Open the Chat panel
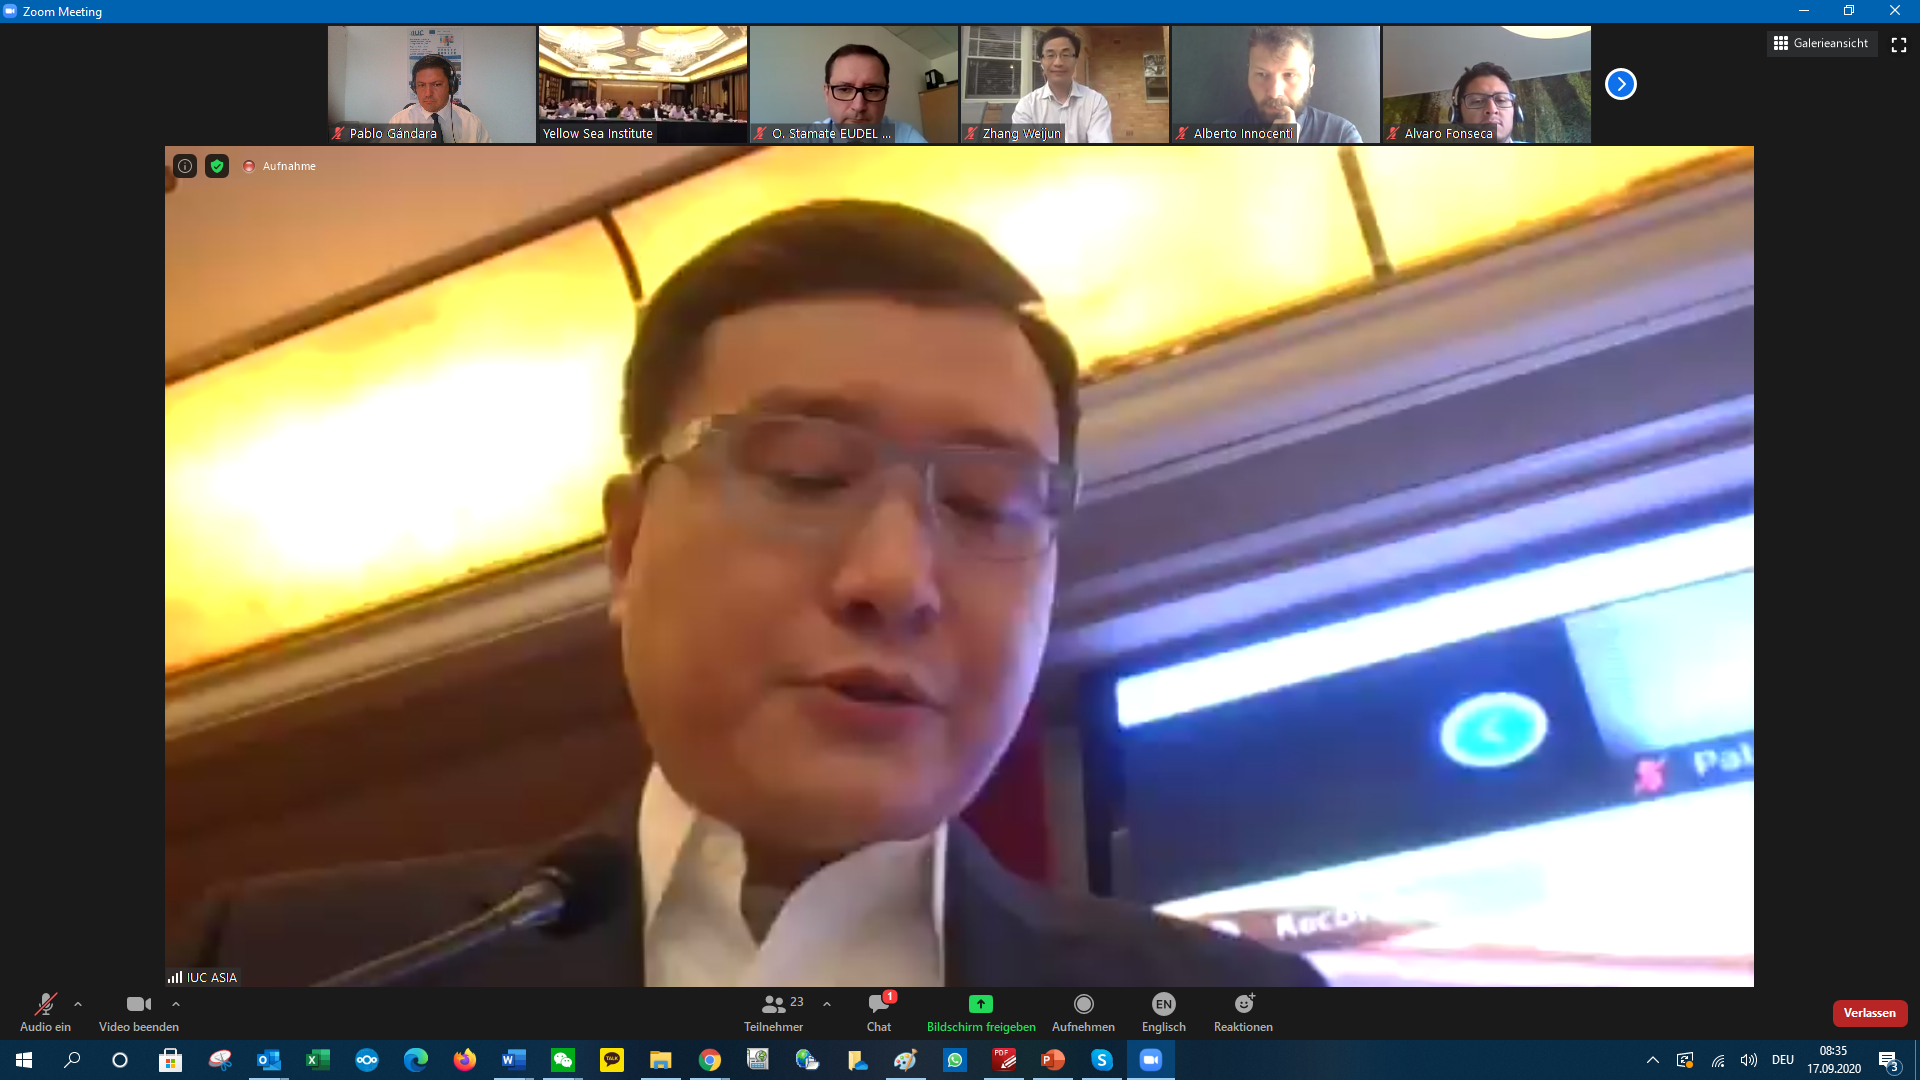Screen dimensions: 1920x1080 (x=879, y=1011)
